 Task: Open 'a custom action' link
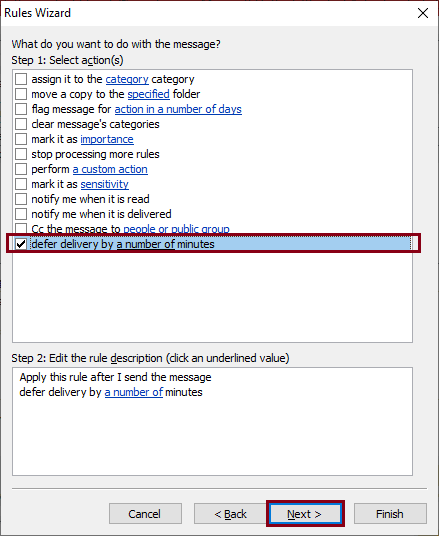(x=110, y=170)
